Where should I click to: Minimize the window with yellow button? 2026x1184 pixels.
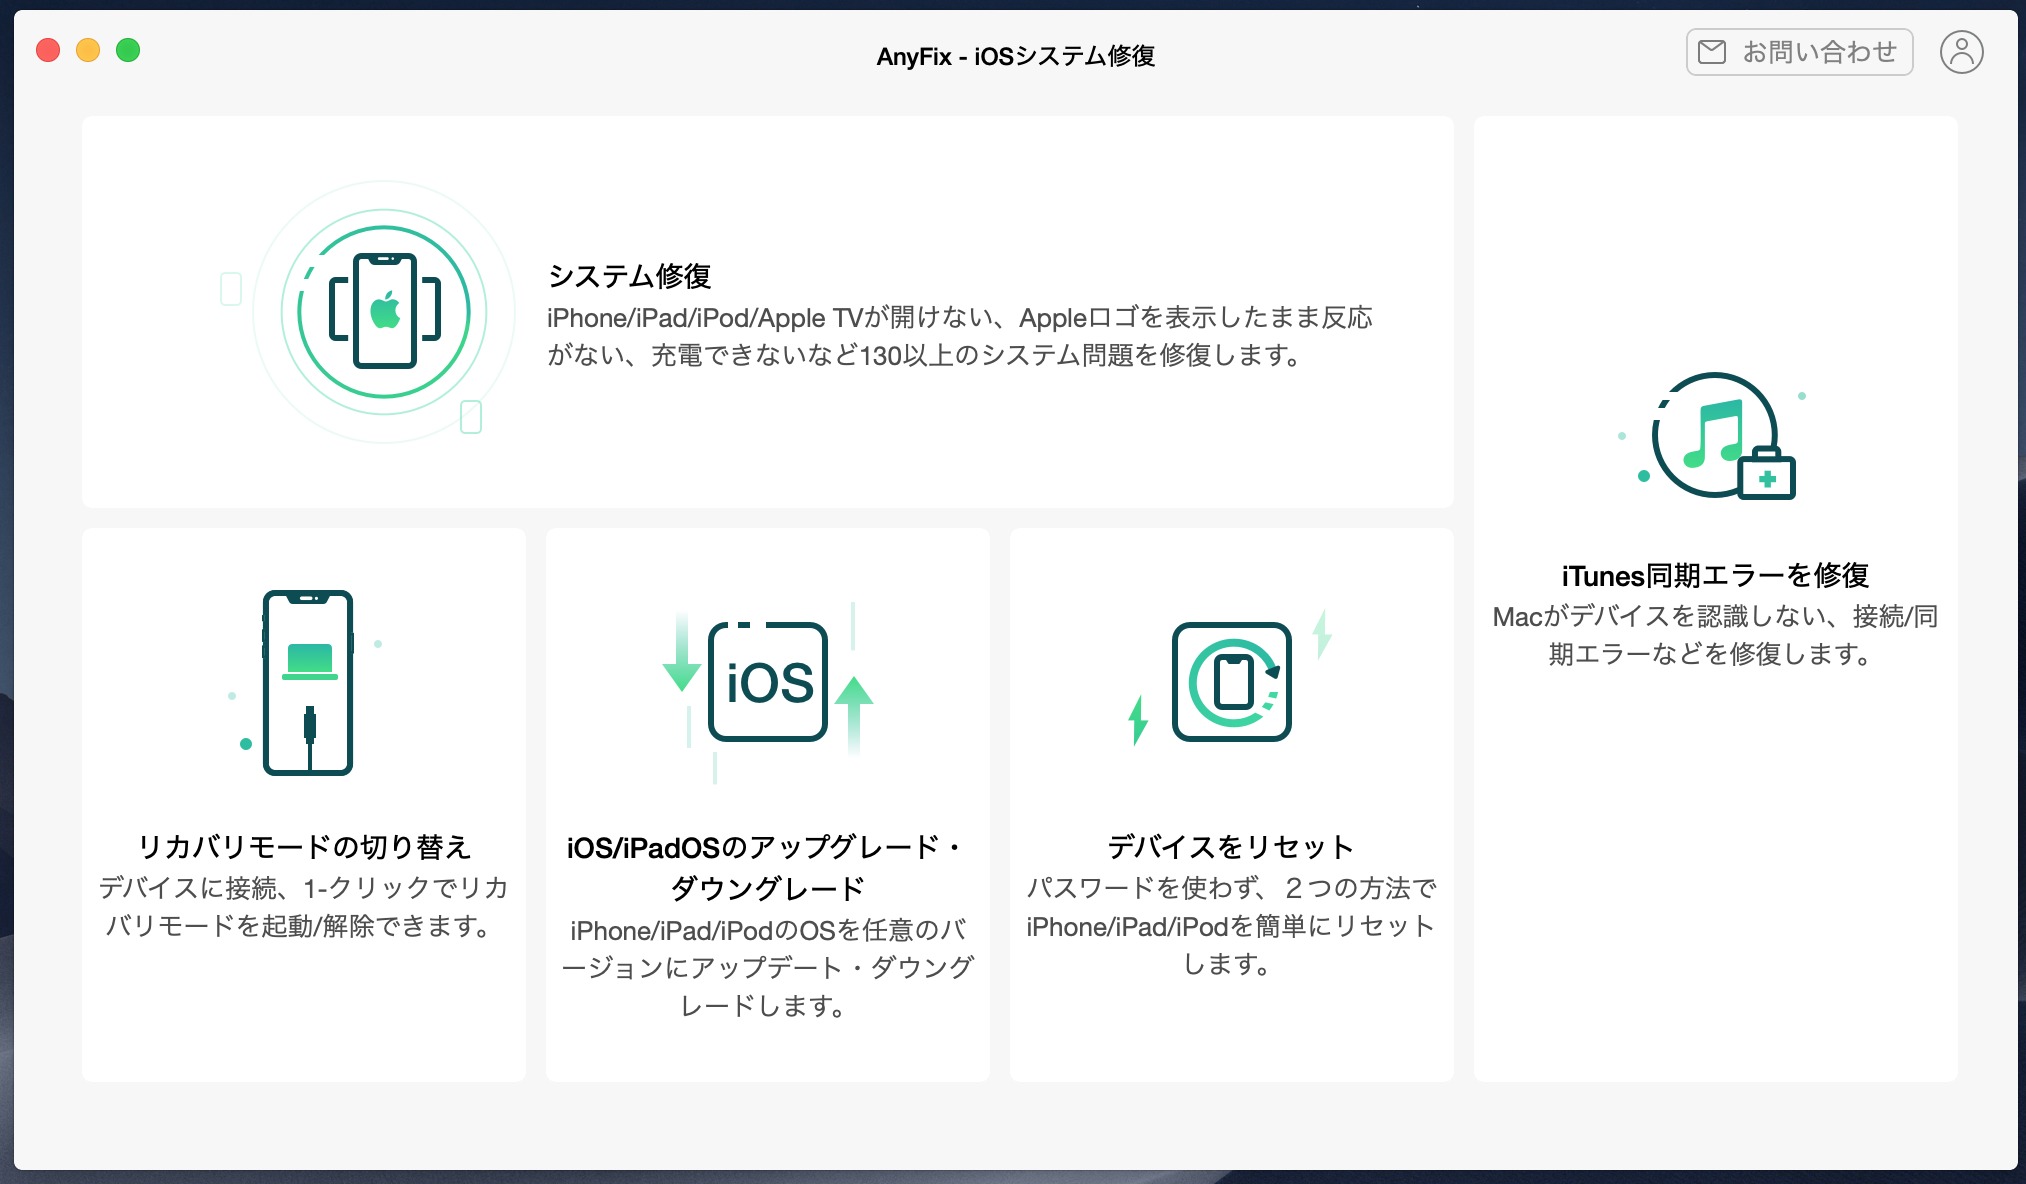pyautogui.click(x=88, y=50)
